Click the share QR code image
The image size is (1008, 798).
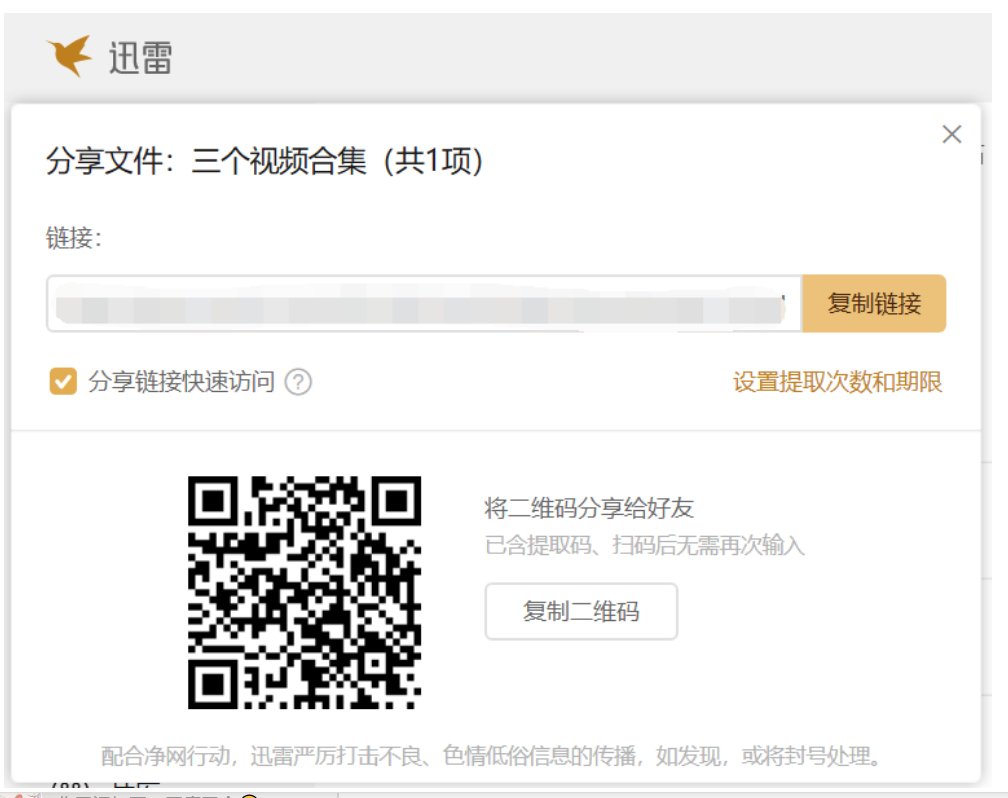[x=304, y=592]
